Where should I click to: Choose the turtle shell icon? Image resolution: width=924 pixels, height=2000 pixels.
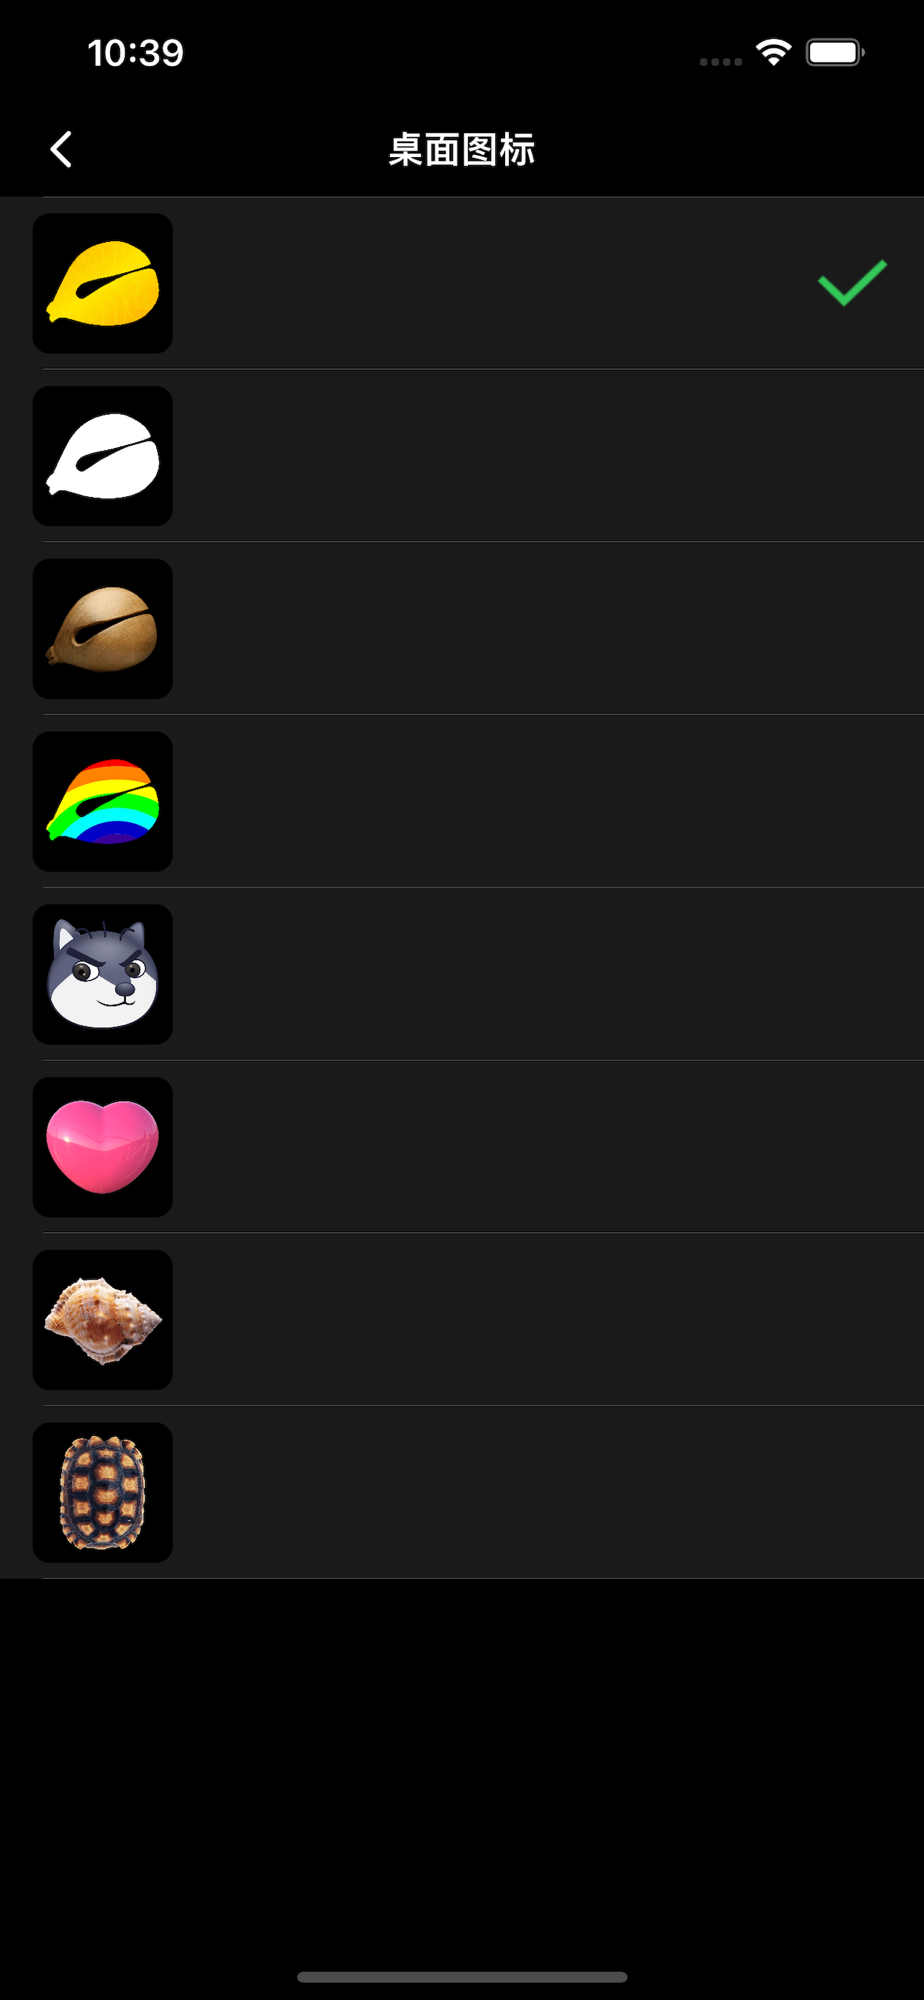pos(103,1493)
